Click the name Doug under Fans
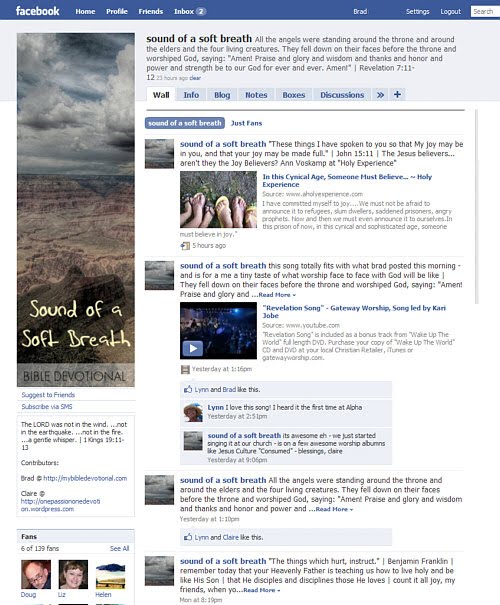The image size is (500, 605). coord(28,595)
